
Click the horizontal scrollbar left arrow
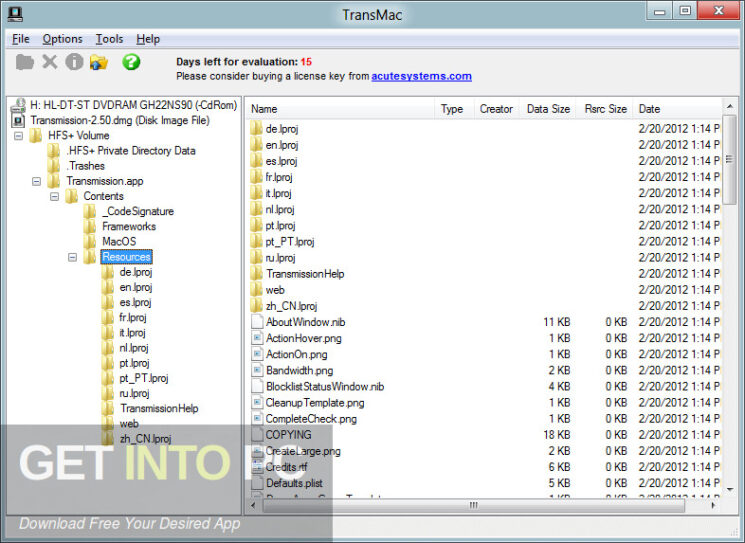[253, 505]
